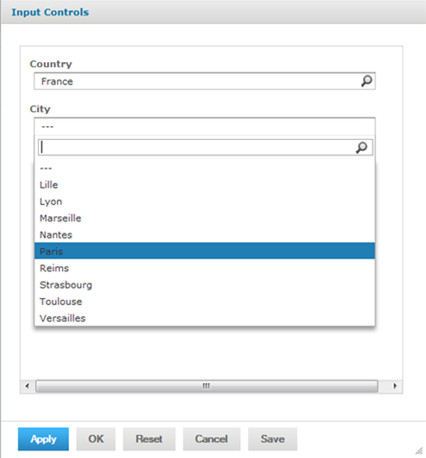Click the Country field label
The width and height of the screenshot is (426, 458).
click(x=51, y=64)
